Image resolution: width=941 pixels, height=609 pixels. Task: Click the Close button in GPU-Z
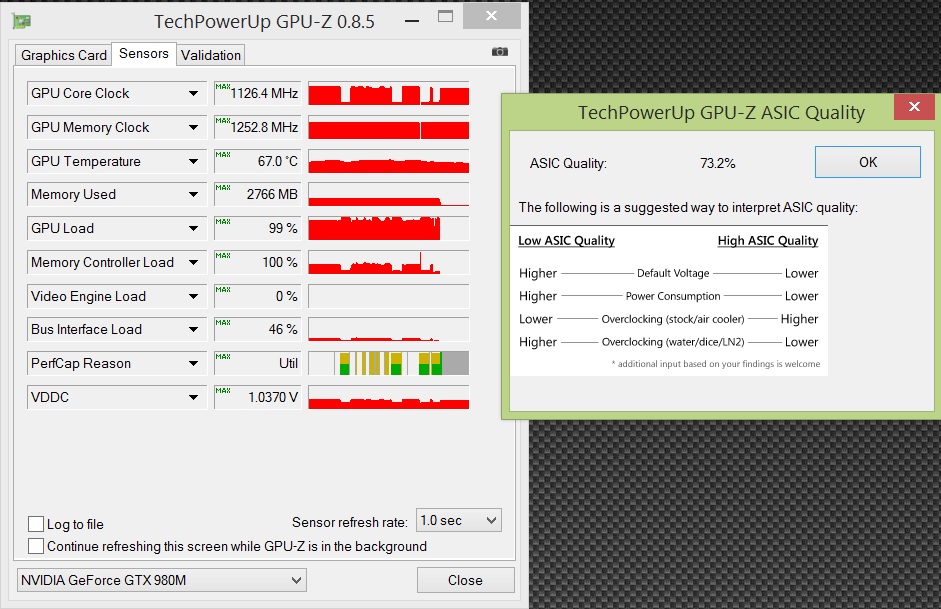(x=465, y=580)
